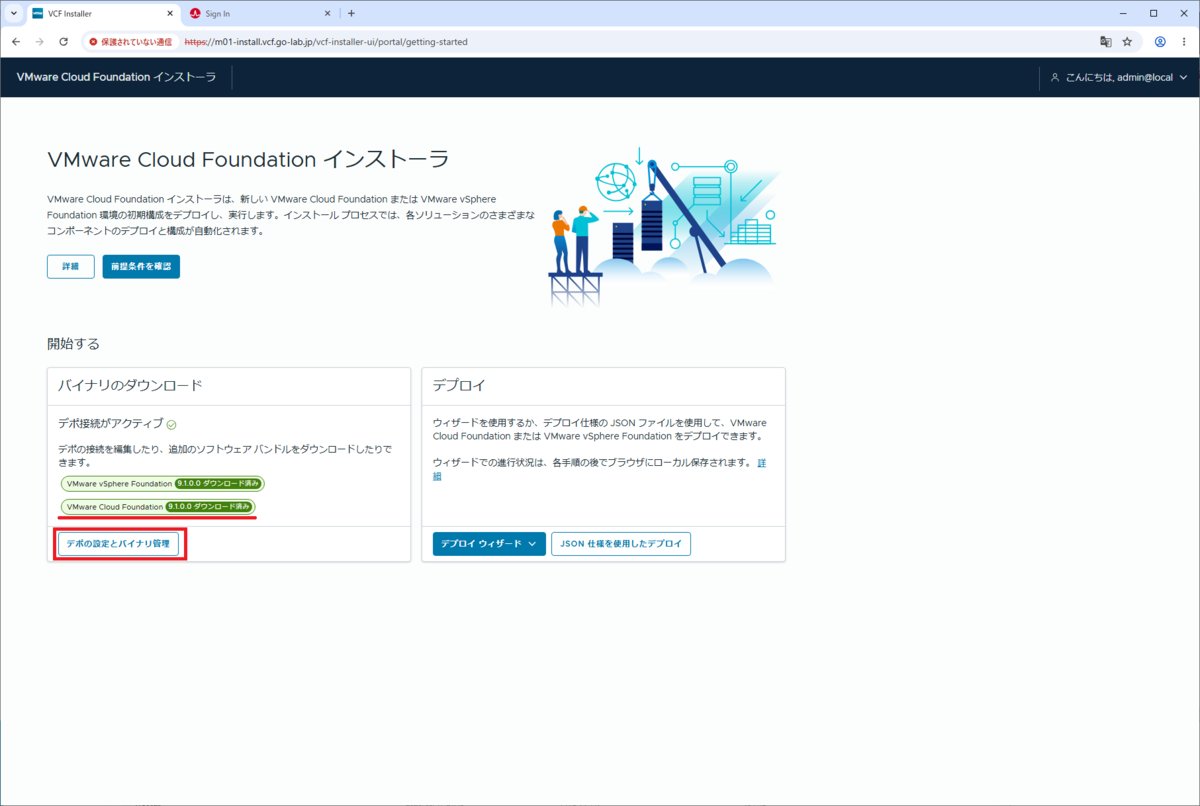Switch to the Sign In tab
The height and width of the screenshot is (806, 1200).
point(258,14)
